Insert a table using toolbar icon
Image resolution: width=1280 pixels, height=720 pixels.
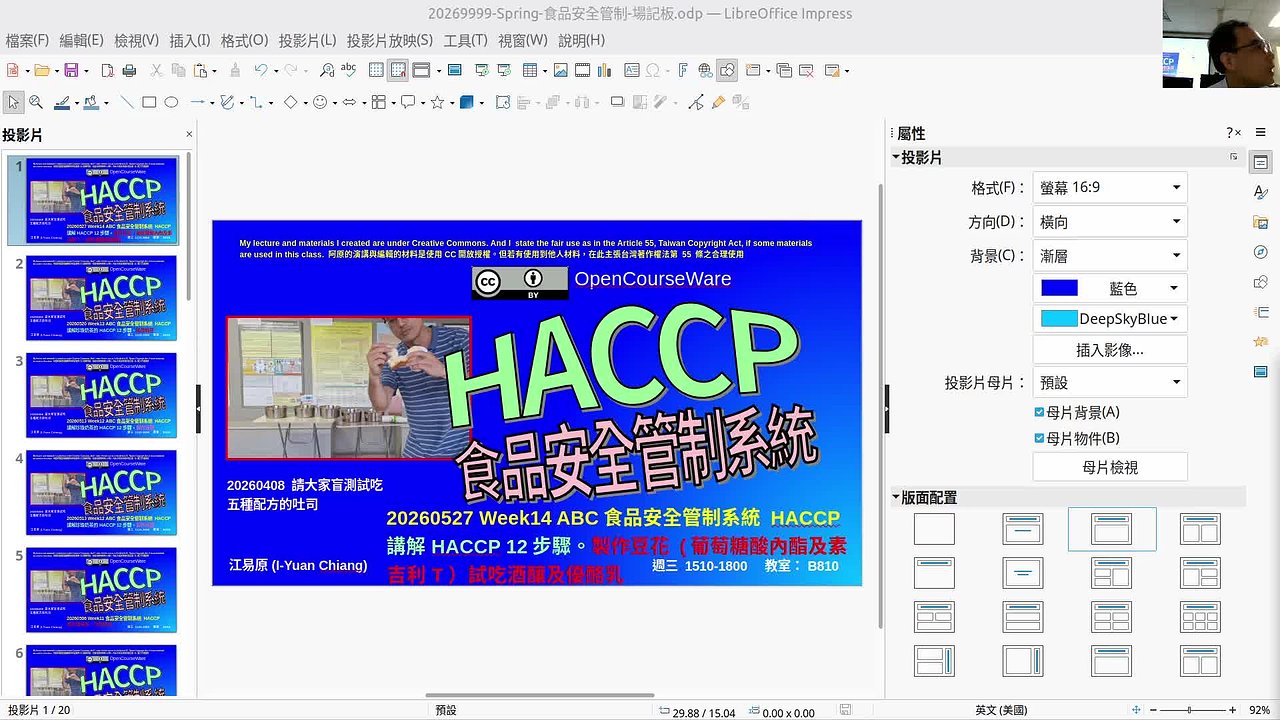point(530,70)
